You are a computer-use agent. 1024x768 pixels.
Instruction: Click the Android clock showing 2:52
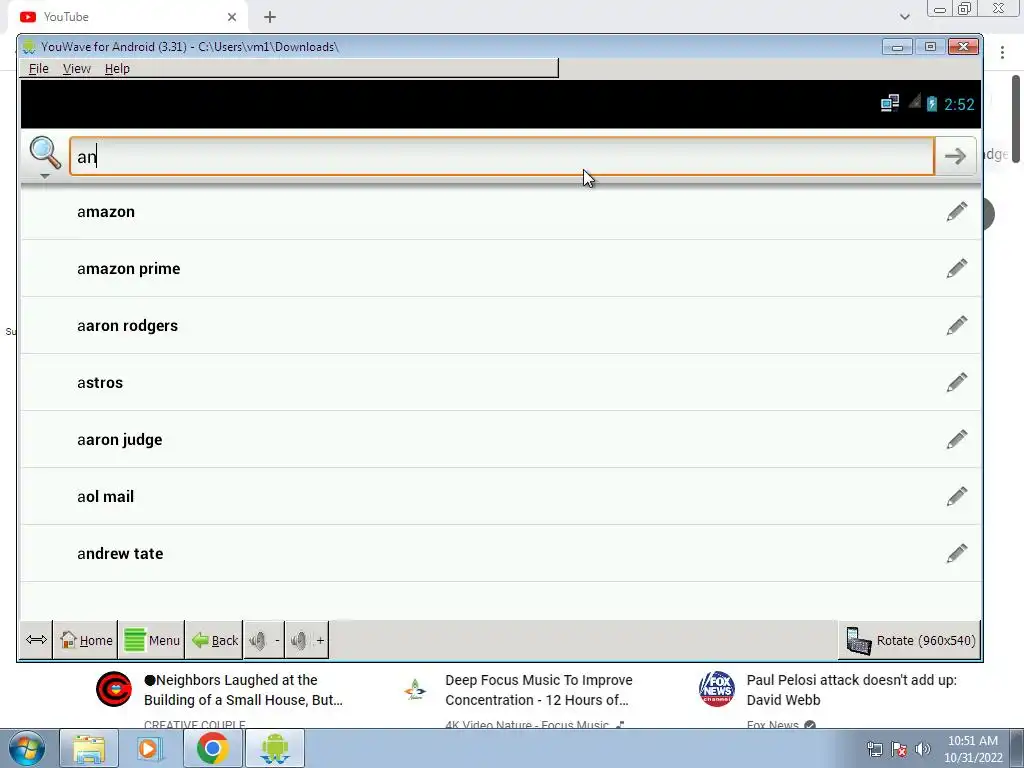click(x=959, y=104)
